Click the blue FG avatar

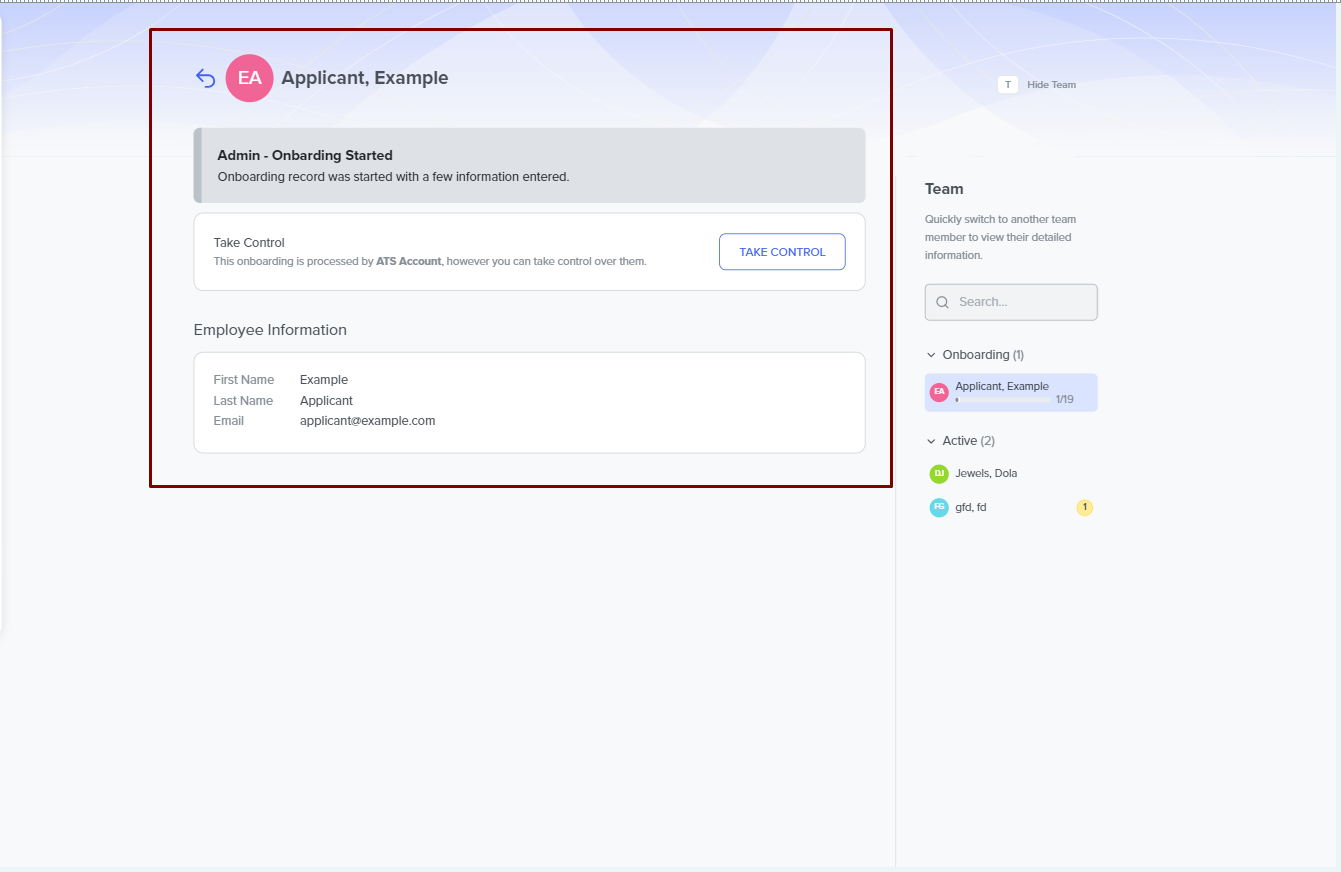[938, 508]
